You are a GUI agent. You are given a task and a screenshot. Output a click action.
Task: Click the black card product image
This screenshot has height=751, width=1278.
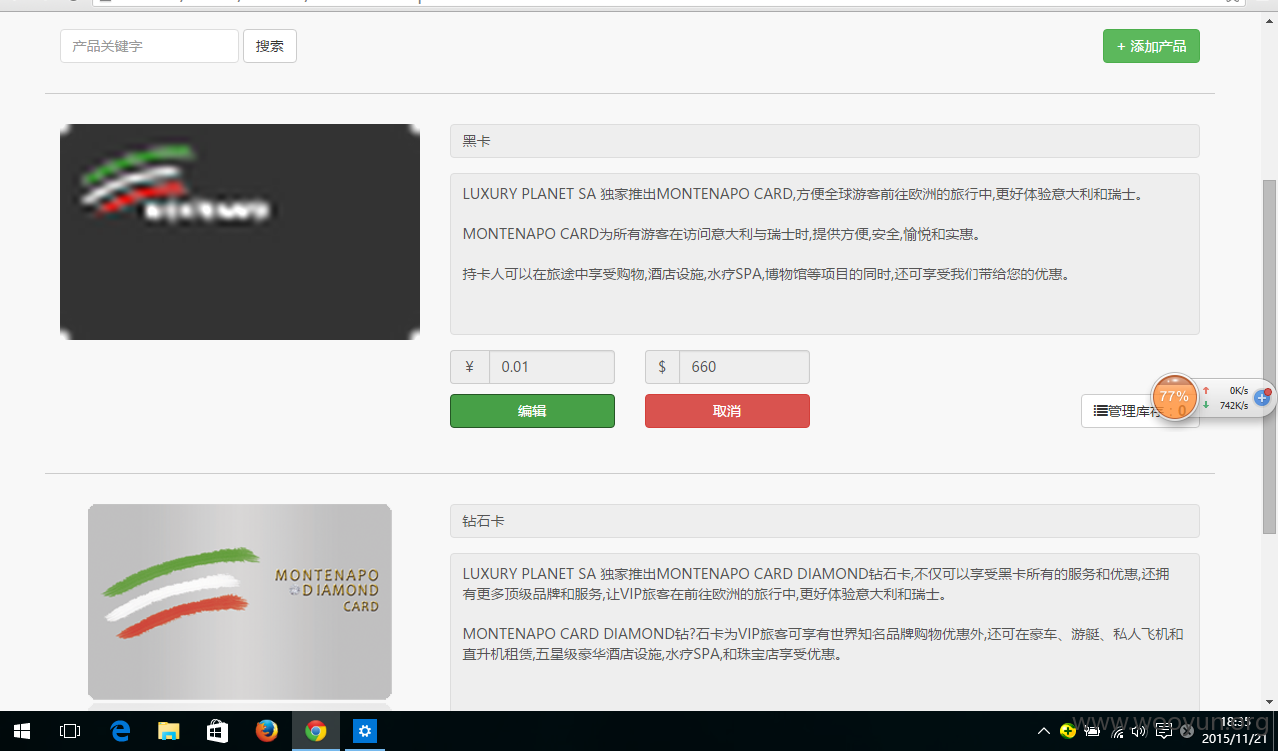pyautogui.click(x=240, y=232)
